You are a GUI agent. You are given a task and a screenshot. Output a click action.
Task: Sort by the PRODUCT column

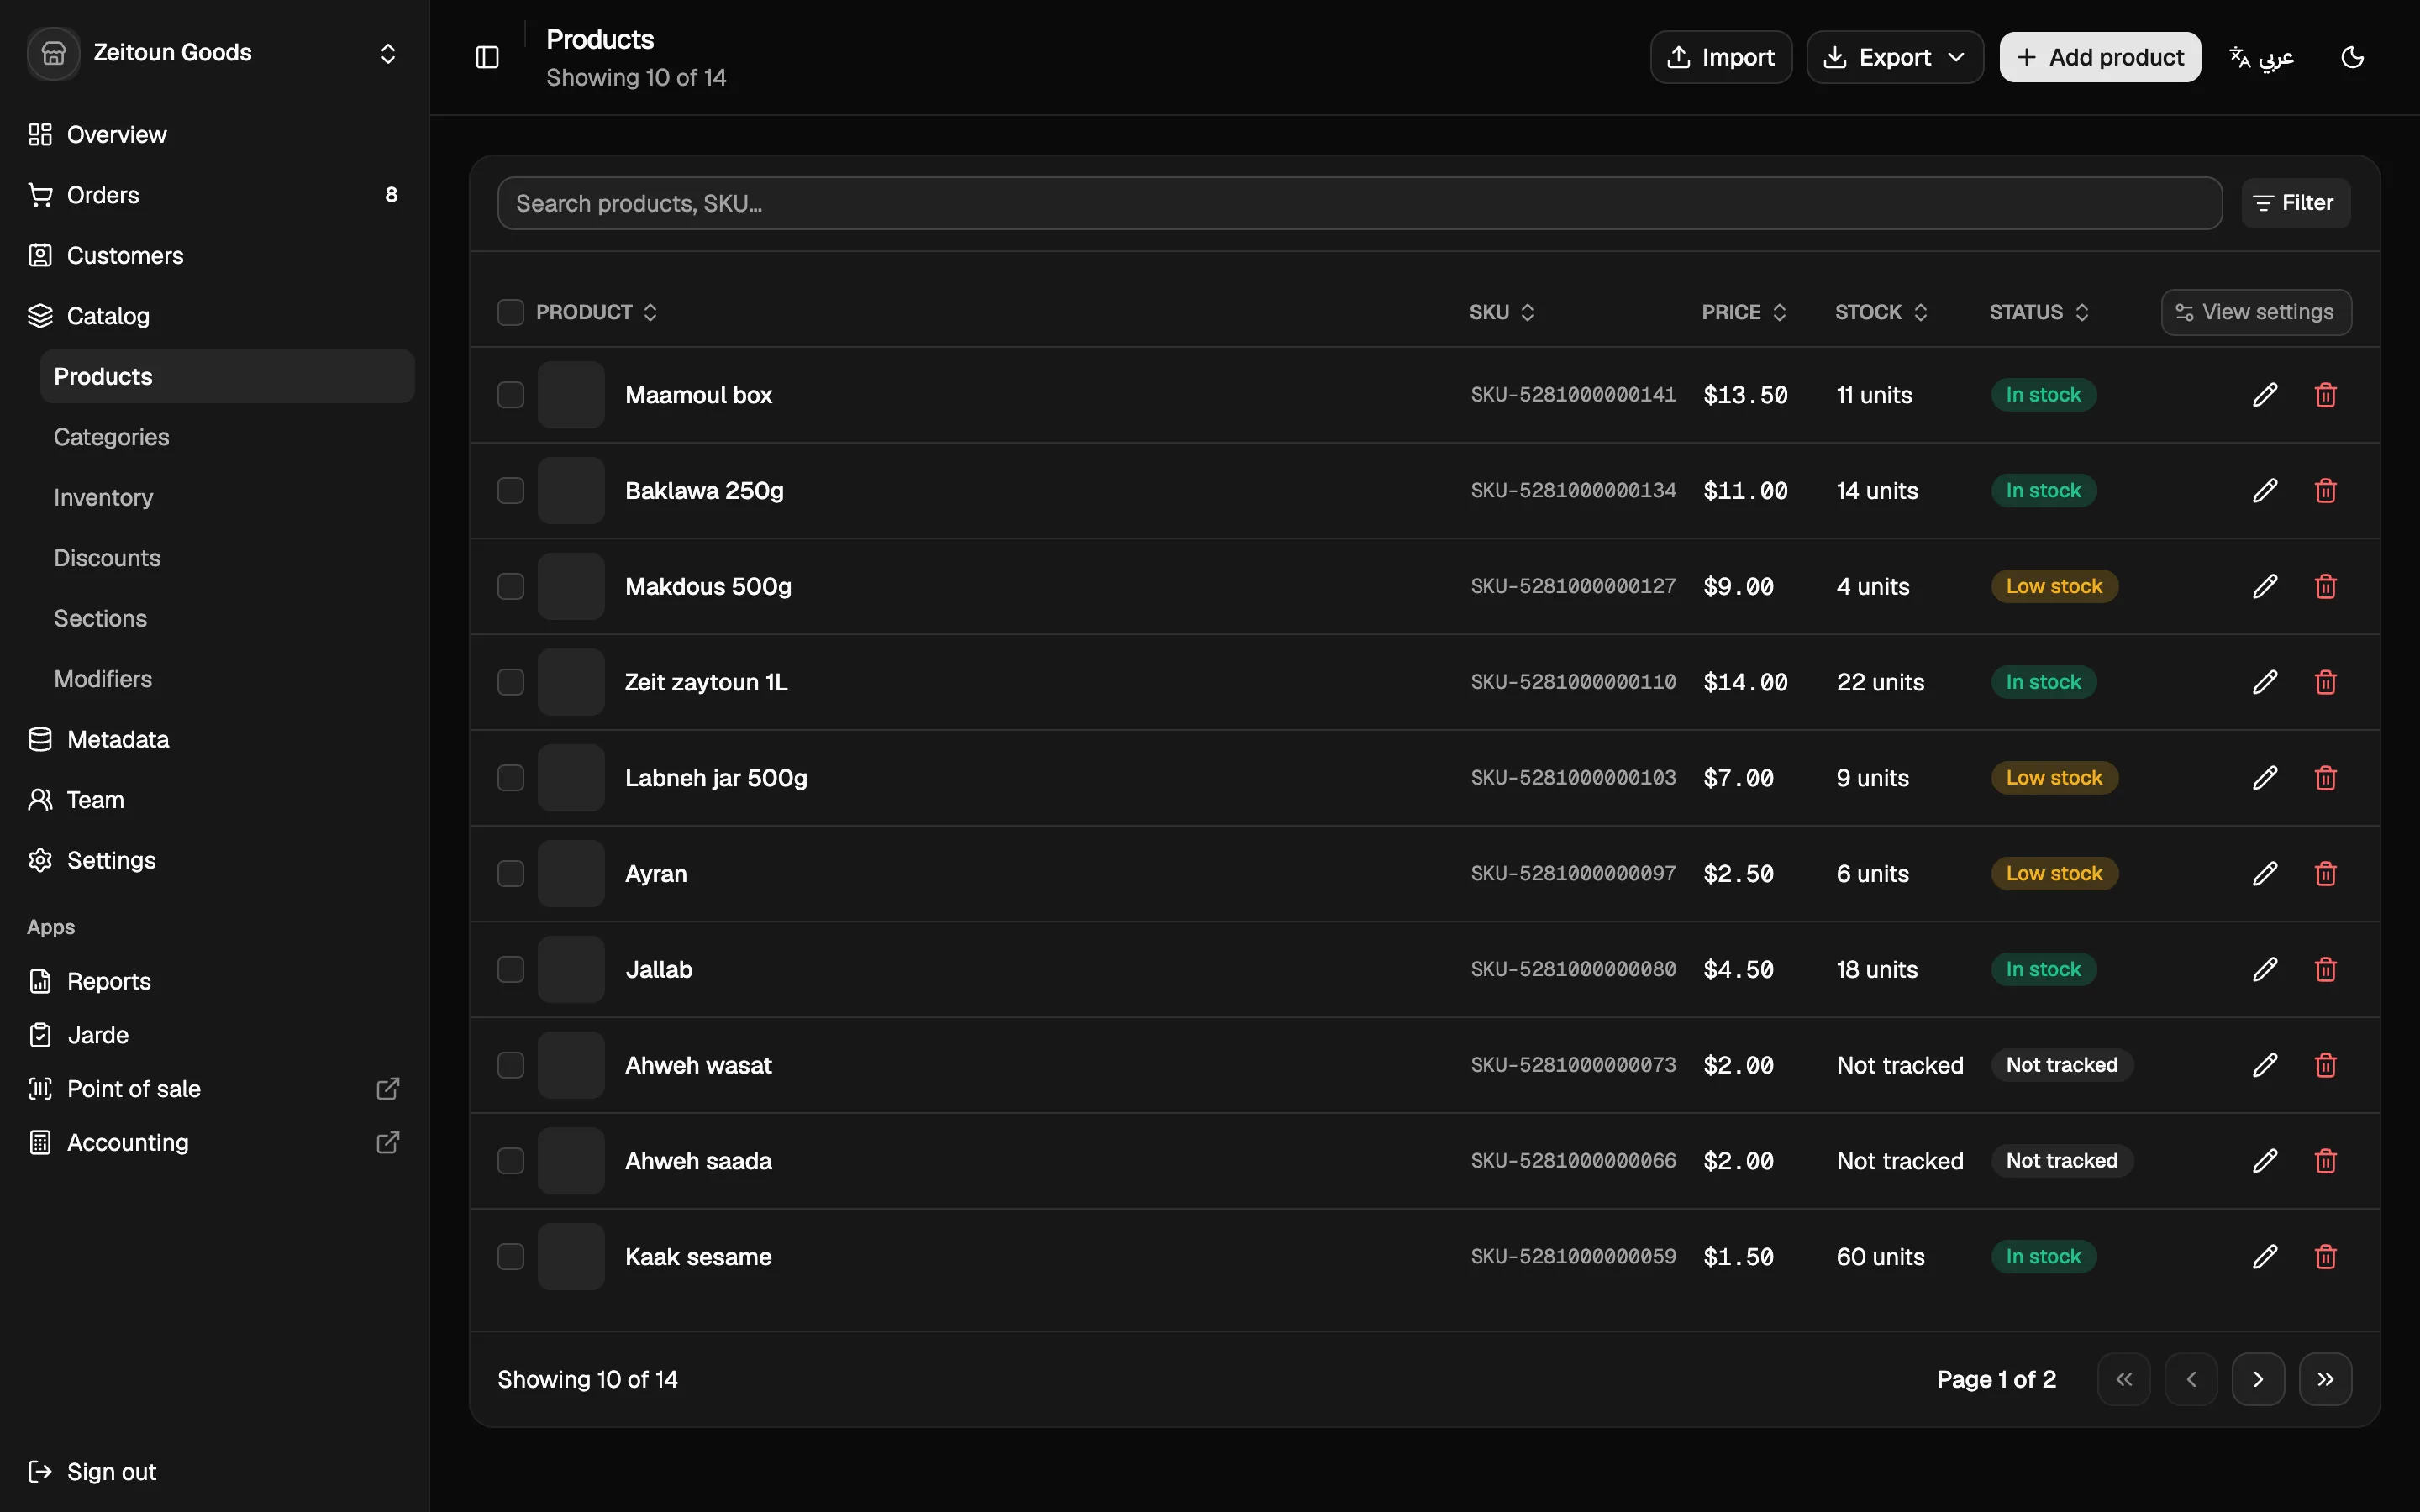(x=597, y=312)
